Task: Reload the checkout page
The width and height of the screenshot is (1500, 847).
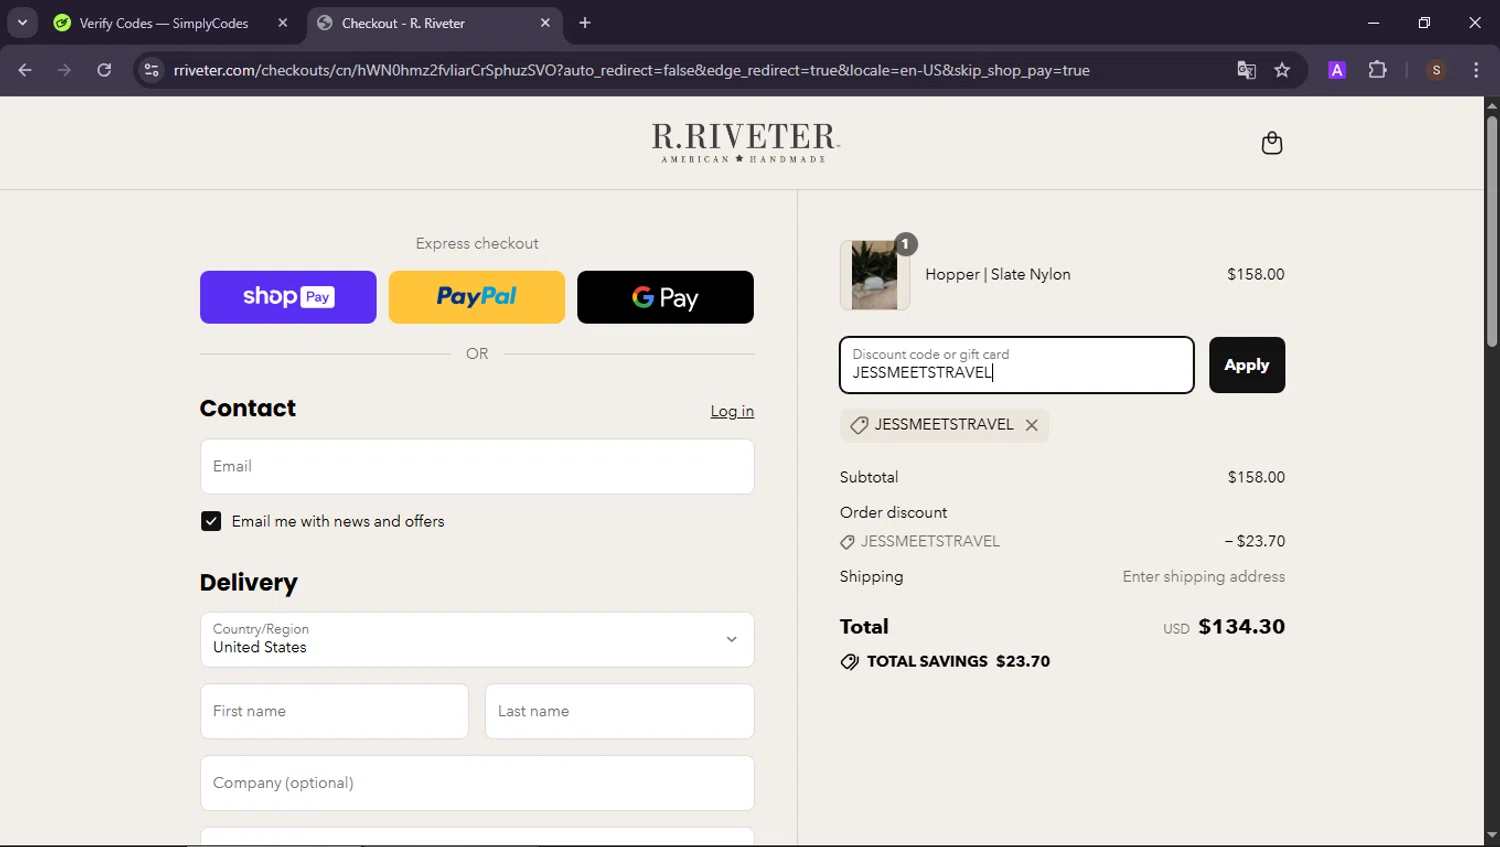Action: click(x=104, y=70)
